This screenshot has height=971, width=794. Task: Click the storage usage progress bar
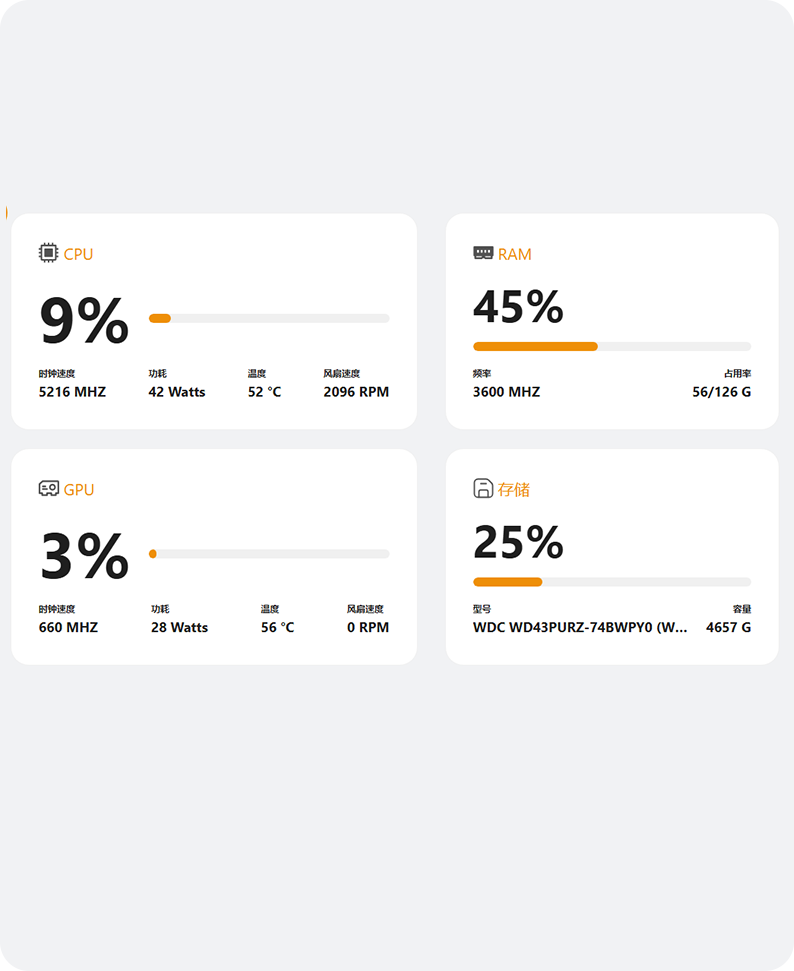612,581
